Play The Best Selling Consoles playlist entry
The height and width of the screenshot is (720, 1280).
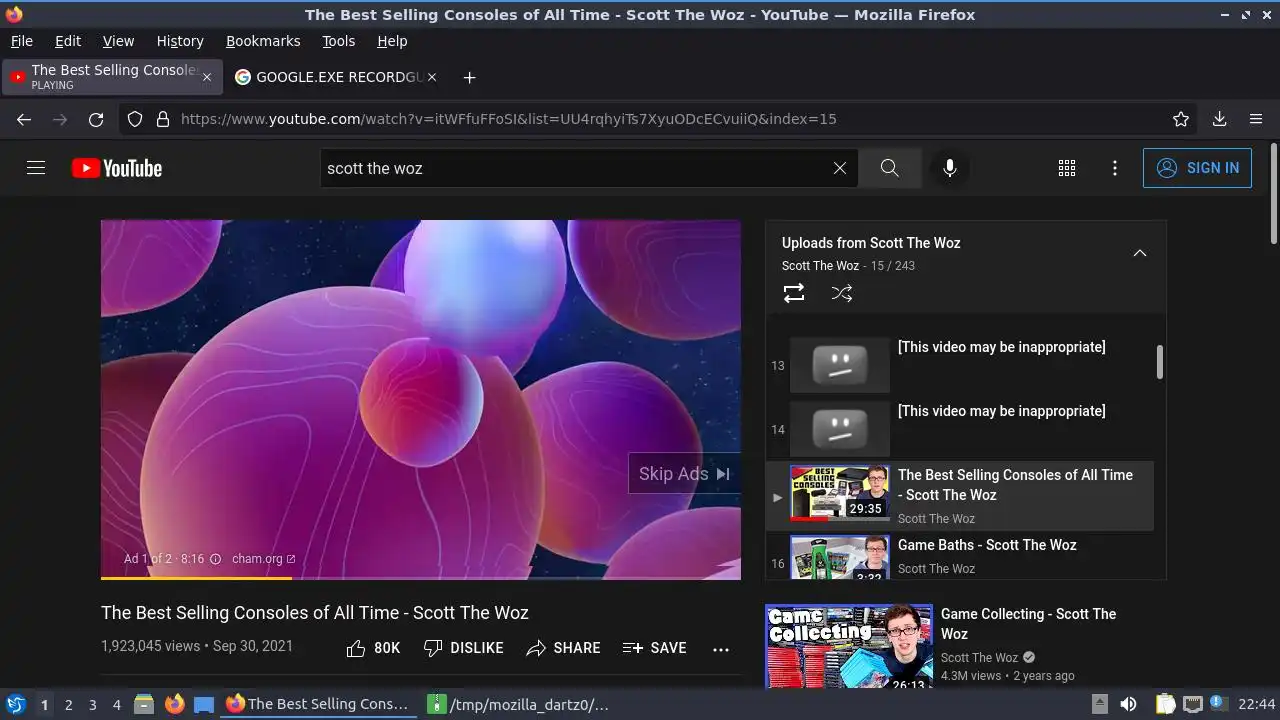tap(960, 496)
